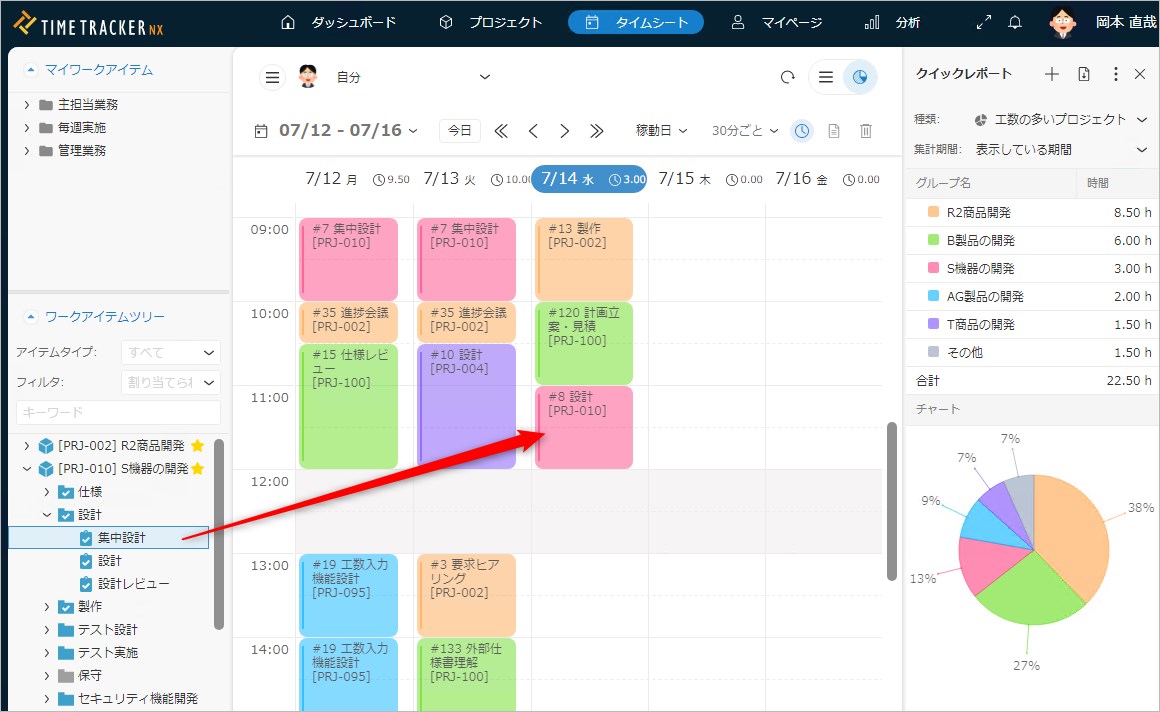Switch to list view toggle
The image size is (1160, 712).
[825, 77]
